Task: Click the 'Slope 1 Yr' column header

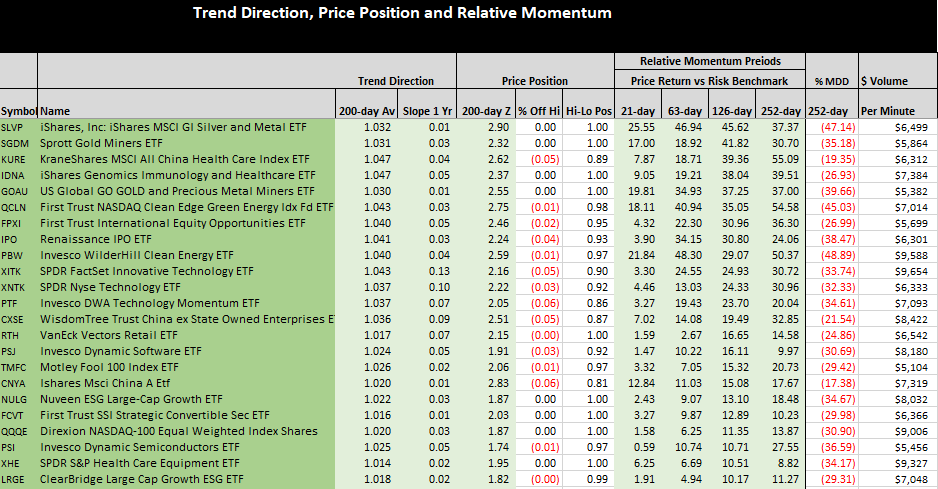Action: (427, 110)
